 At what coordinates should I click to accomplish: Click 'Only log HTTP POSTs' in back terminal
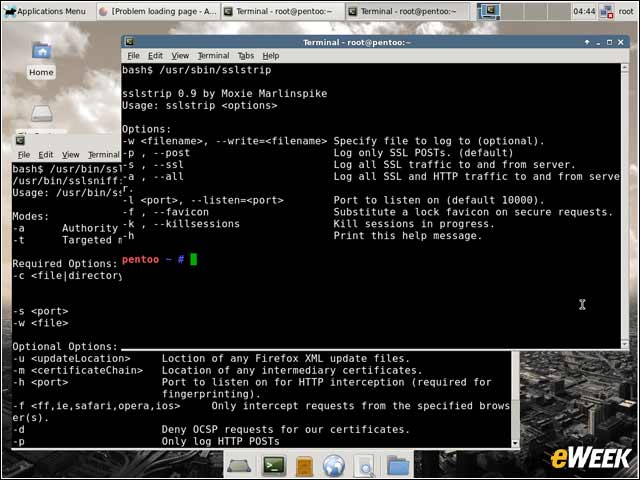220,442
